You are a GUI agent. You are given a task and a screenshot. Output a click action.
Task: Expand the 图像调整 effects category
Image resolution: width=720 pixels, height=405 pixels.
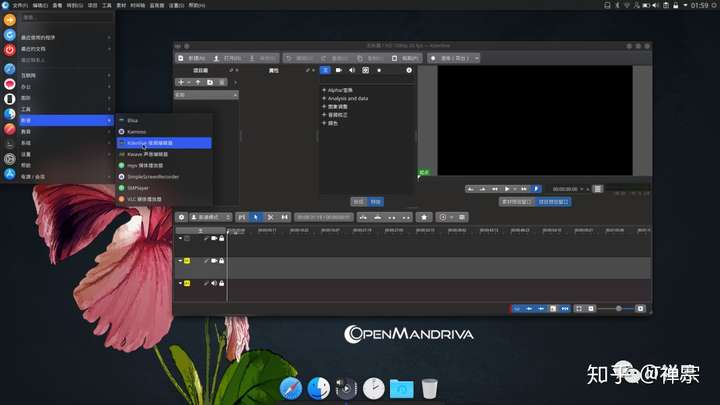[x=324, y=107]
